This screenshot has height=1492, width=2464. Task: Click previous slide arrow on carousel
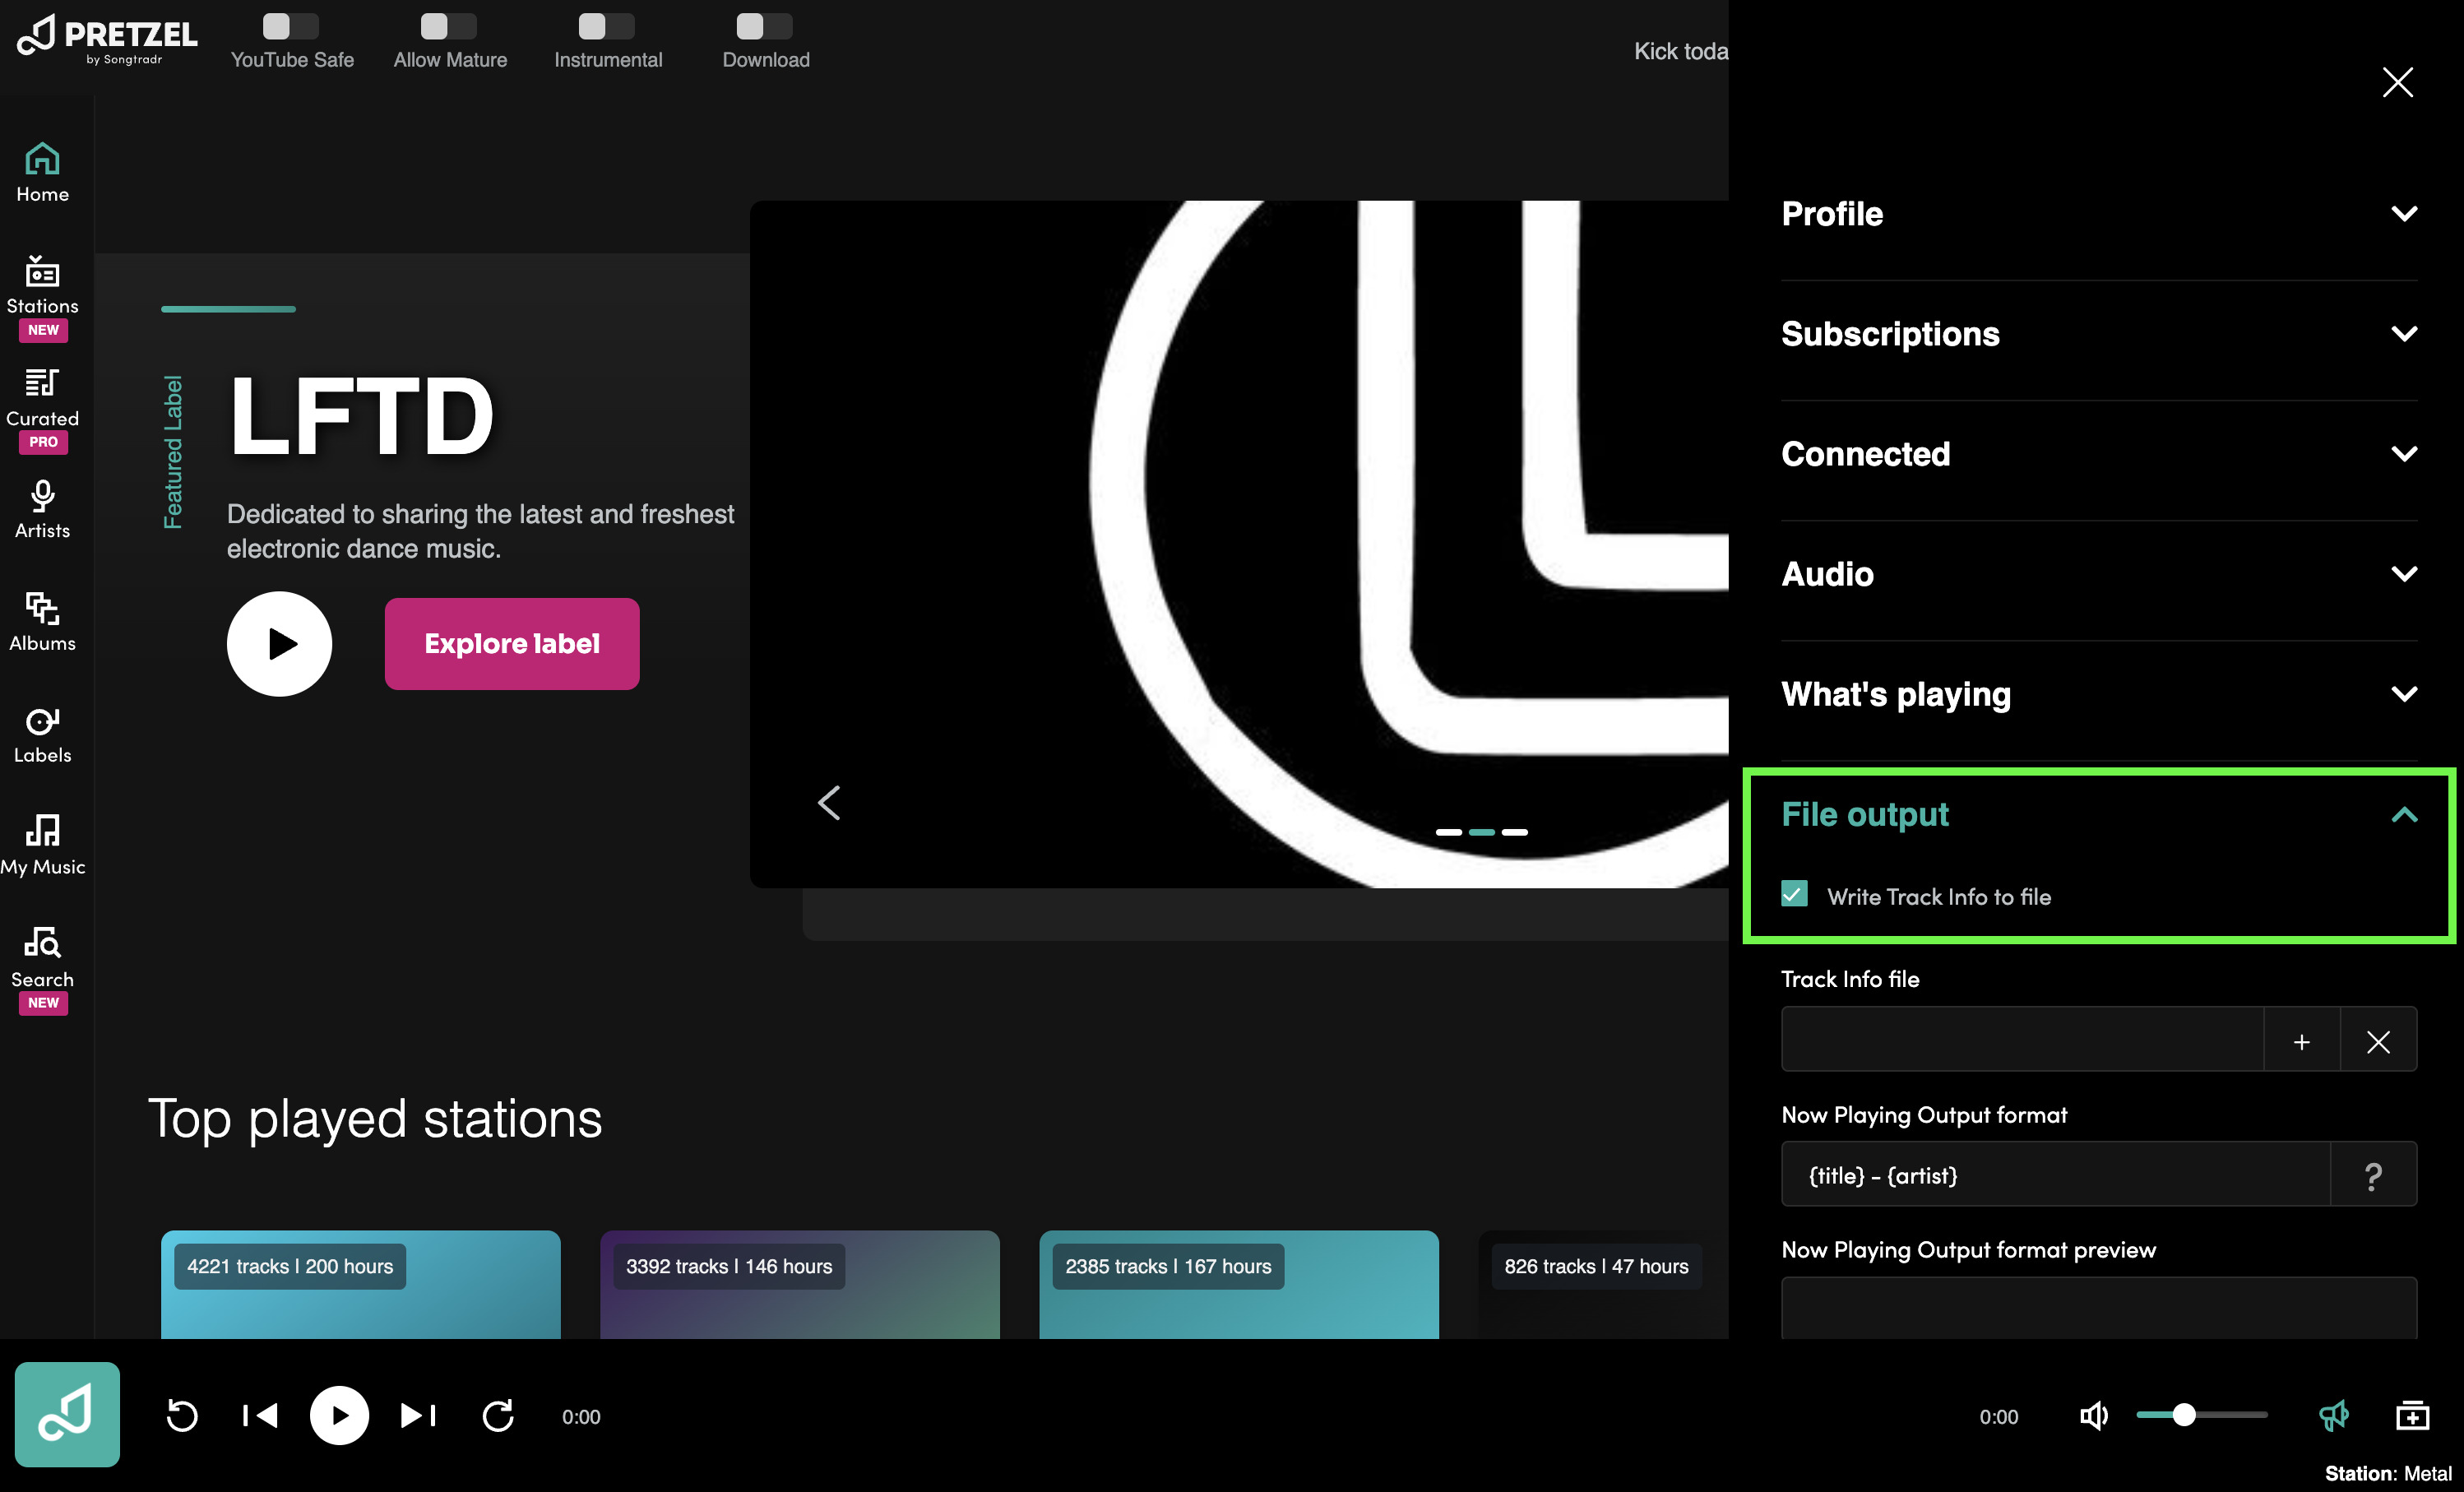[829, 802]
